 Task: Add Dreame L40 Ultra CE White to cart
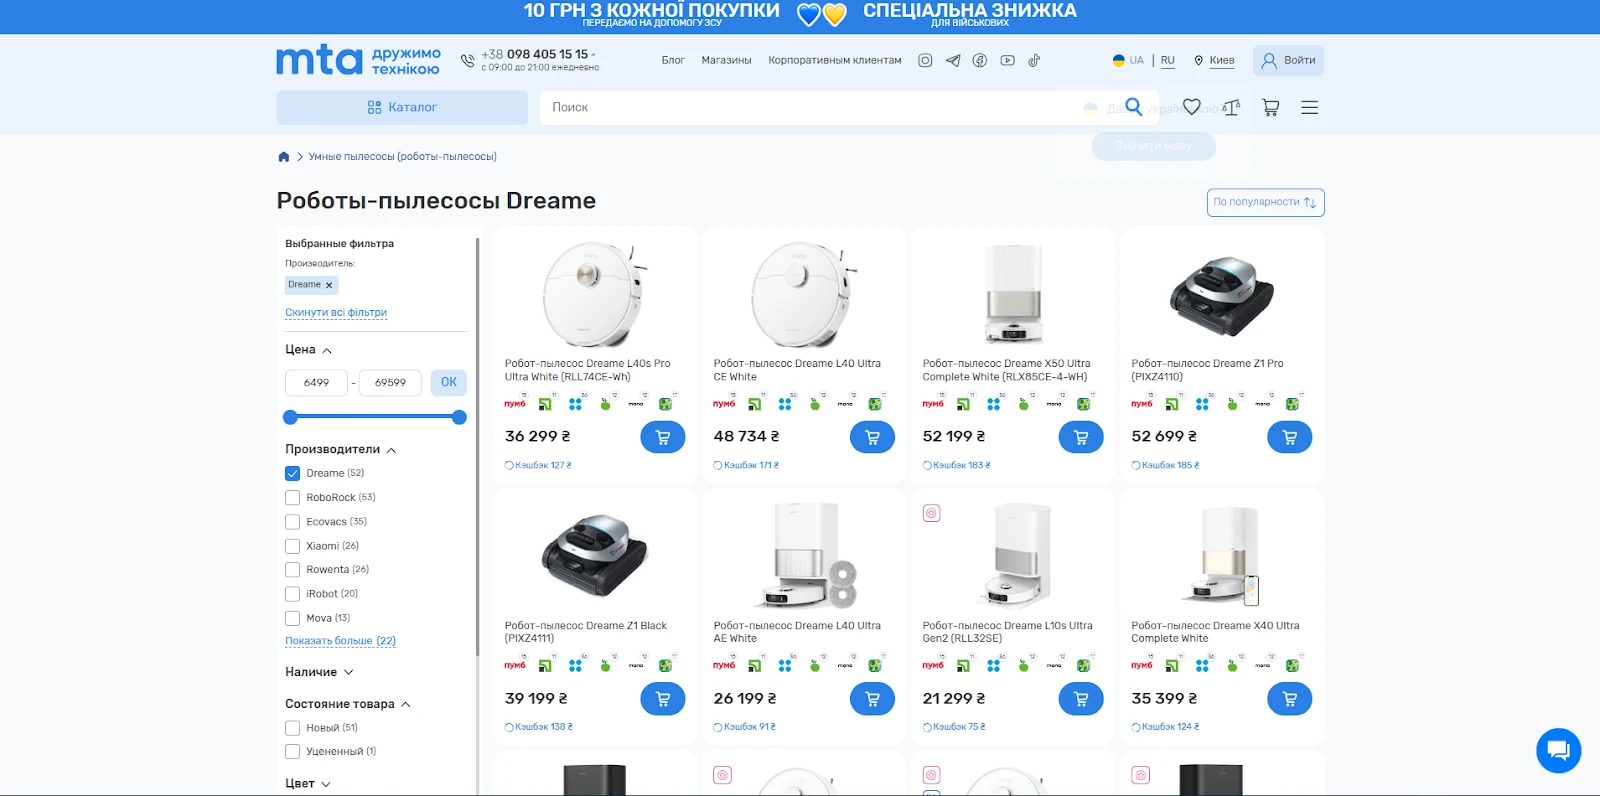872,437
